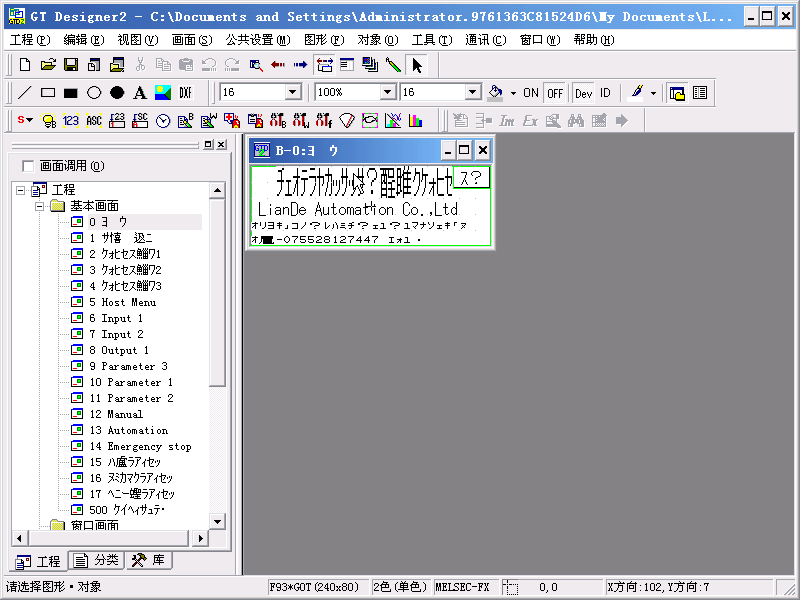Select the Line drawing tool

pos(25,93)
